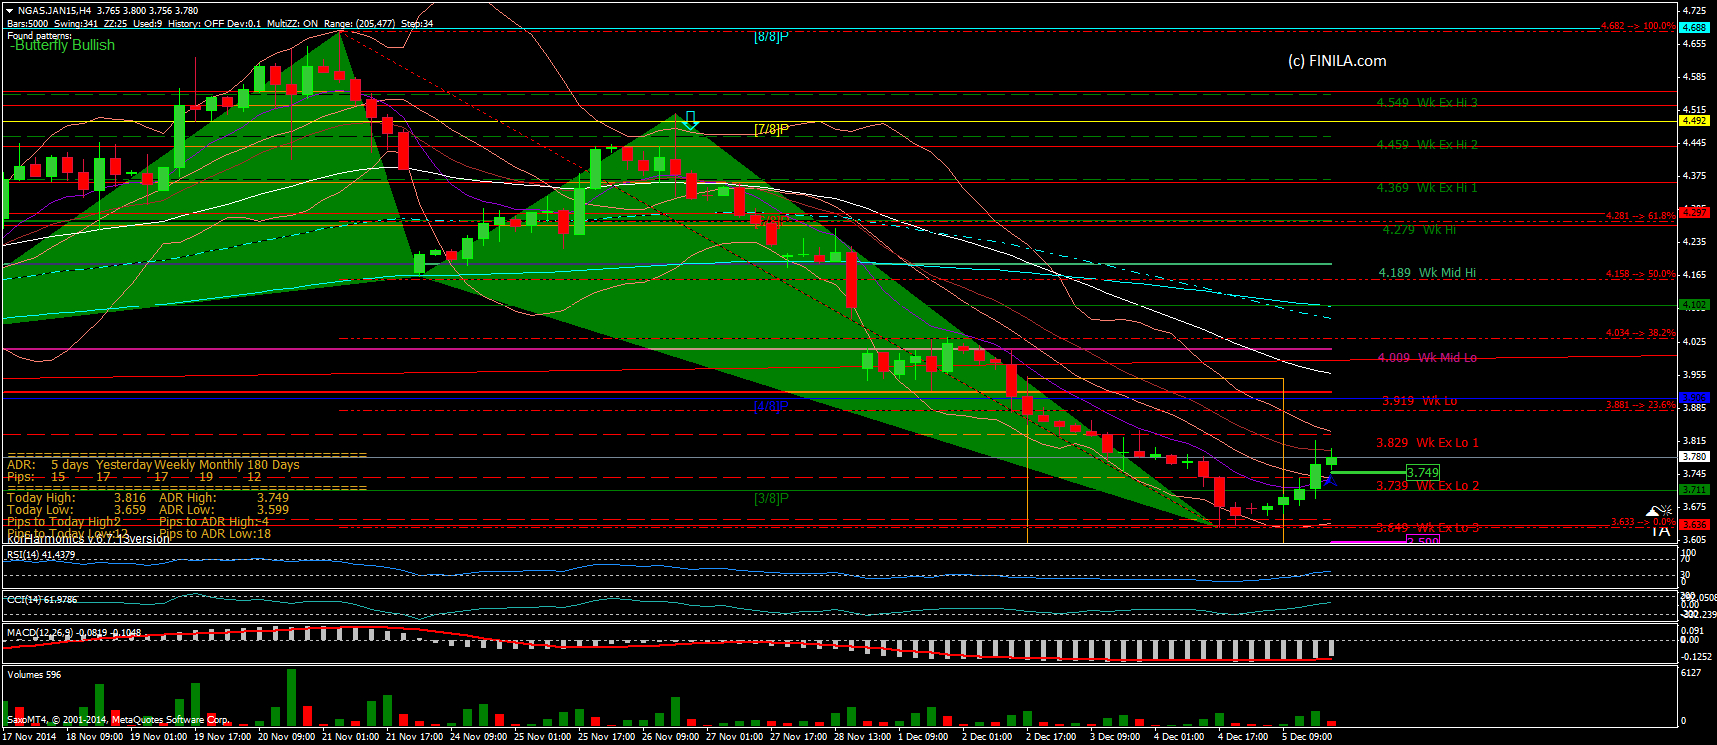1717x745 pixels.
Task: Click the ADR Low: 3.599 readout
Action: tap(224, 510)
